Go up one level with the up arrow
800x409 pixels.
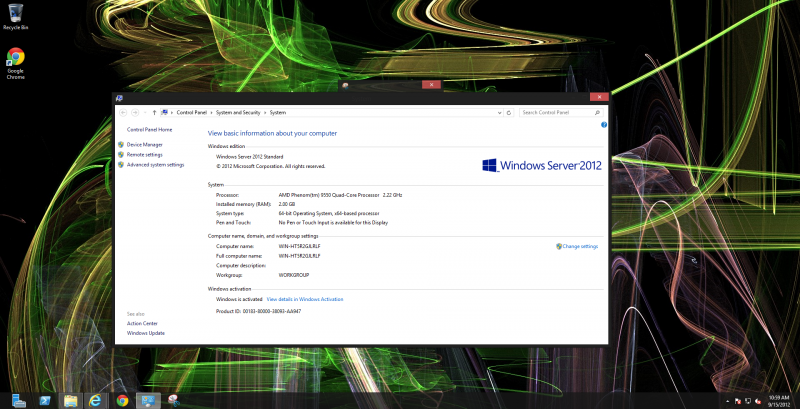point(154,112)
